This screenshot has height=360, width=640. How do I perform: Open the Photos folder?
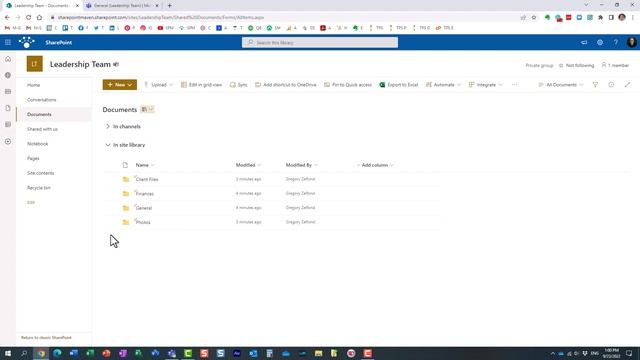click(x=143, y=222)
